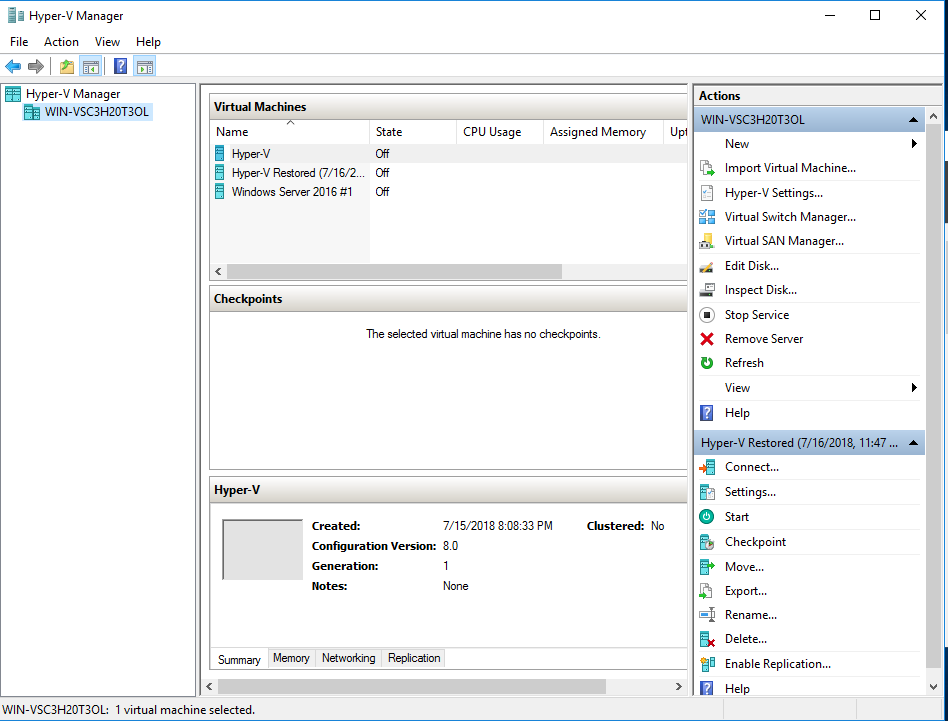Switch to the Networking tab
Viewport: 948px width, 721px height.
348,658
